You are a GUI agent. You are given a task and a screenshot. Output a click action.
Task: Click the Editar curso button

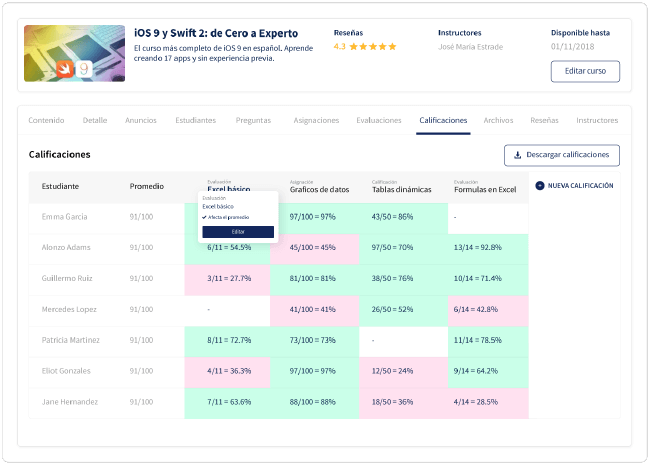(x=585, y=71)
